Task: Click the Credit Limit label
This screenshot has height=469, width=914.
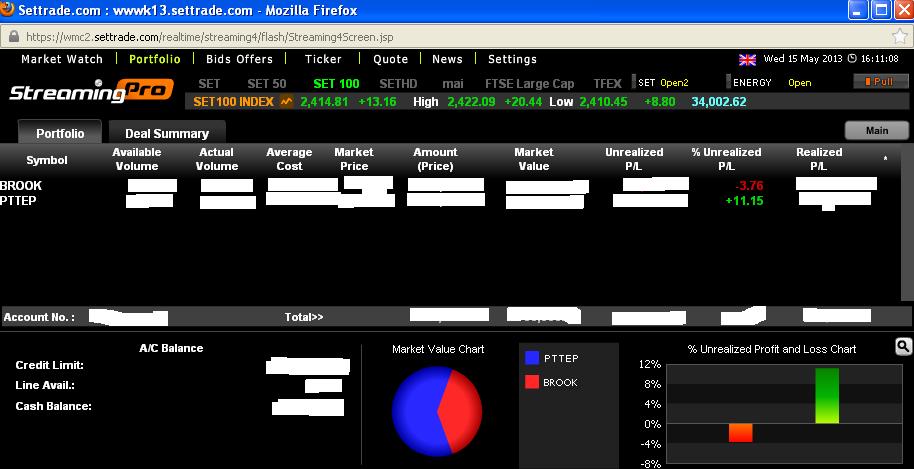Action: [x=50, y=365]
